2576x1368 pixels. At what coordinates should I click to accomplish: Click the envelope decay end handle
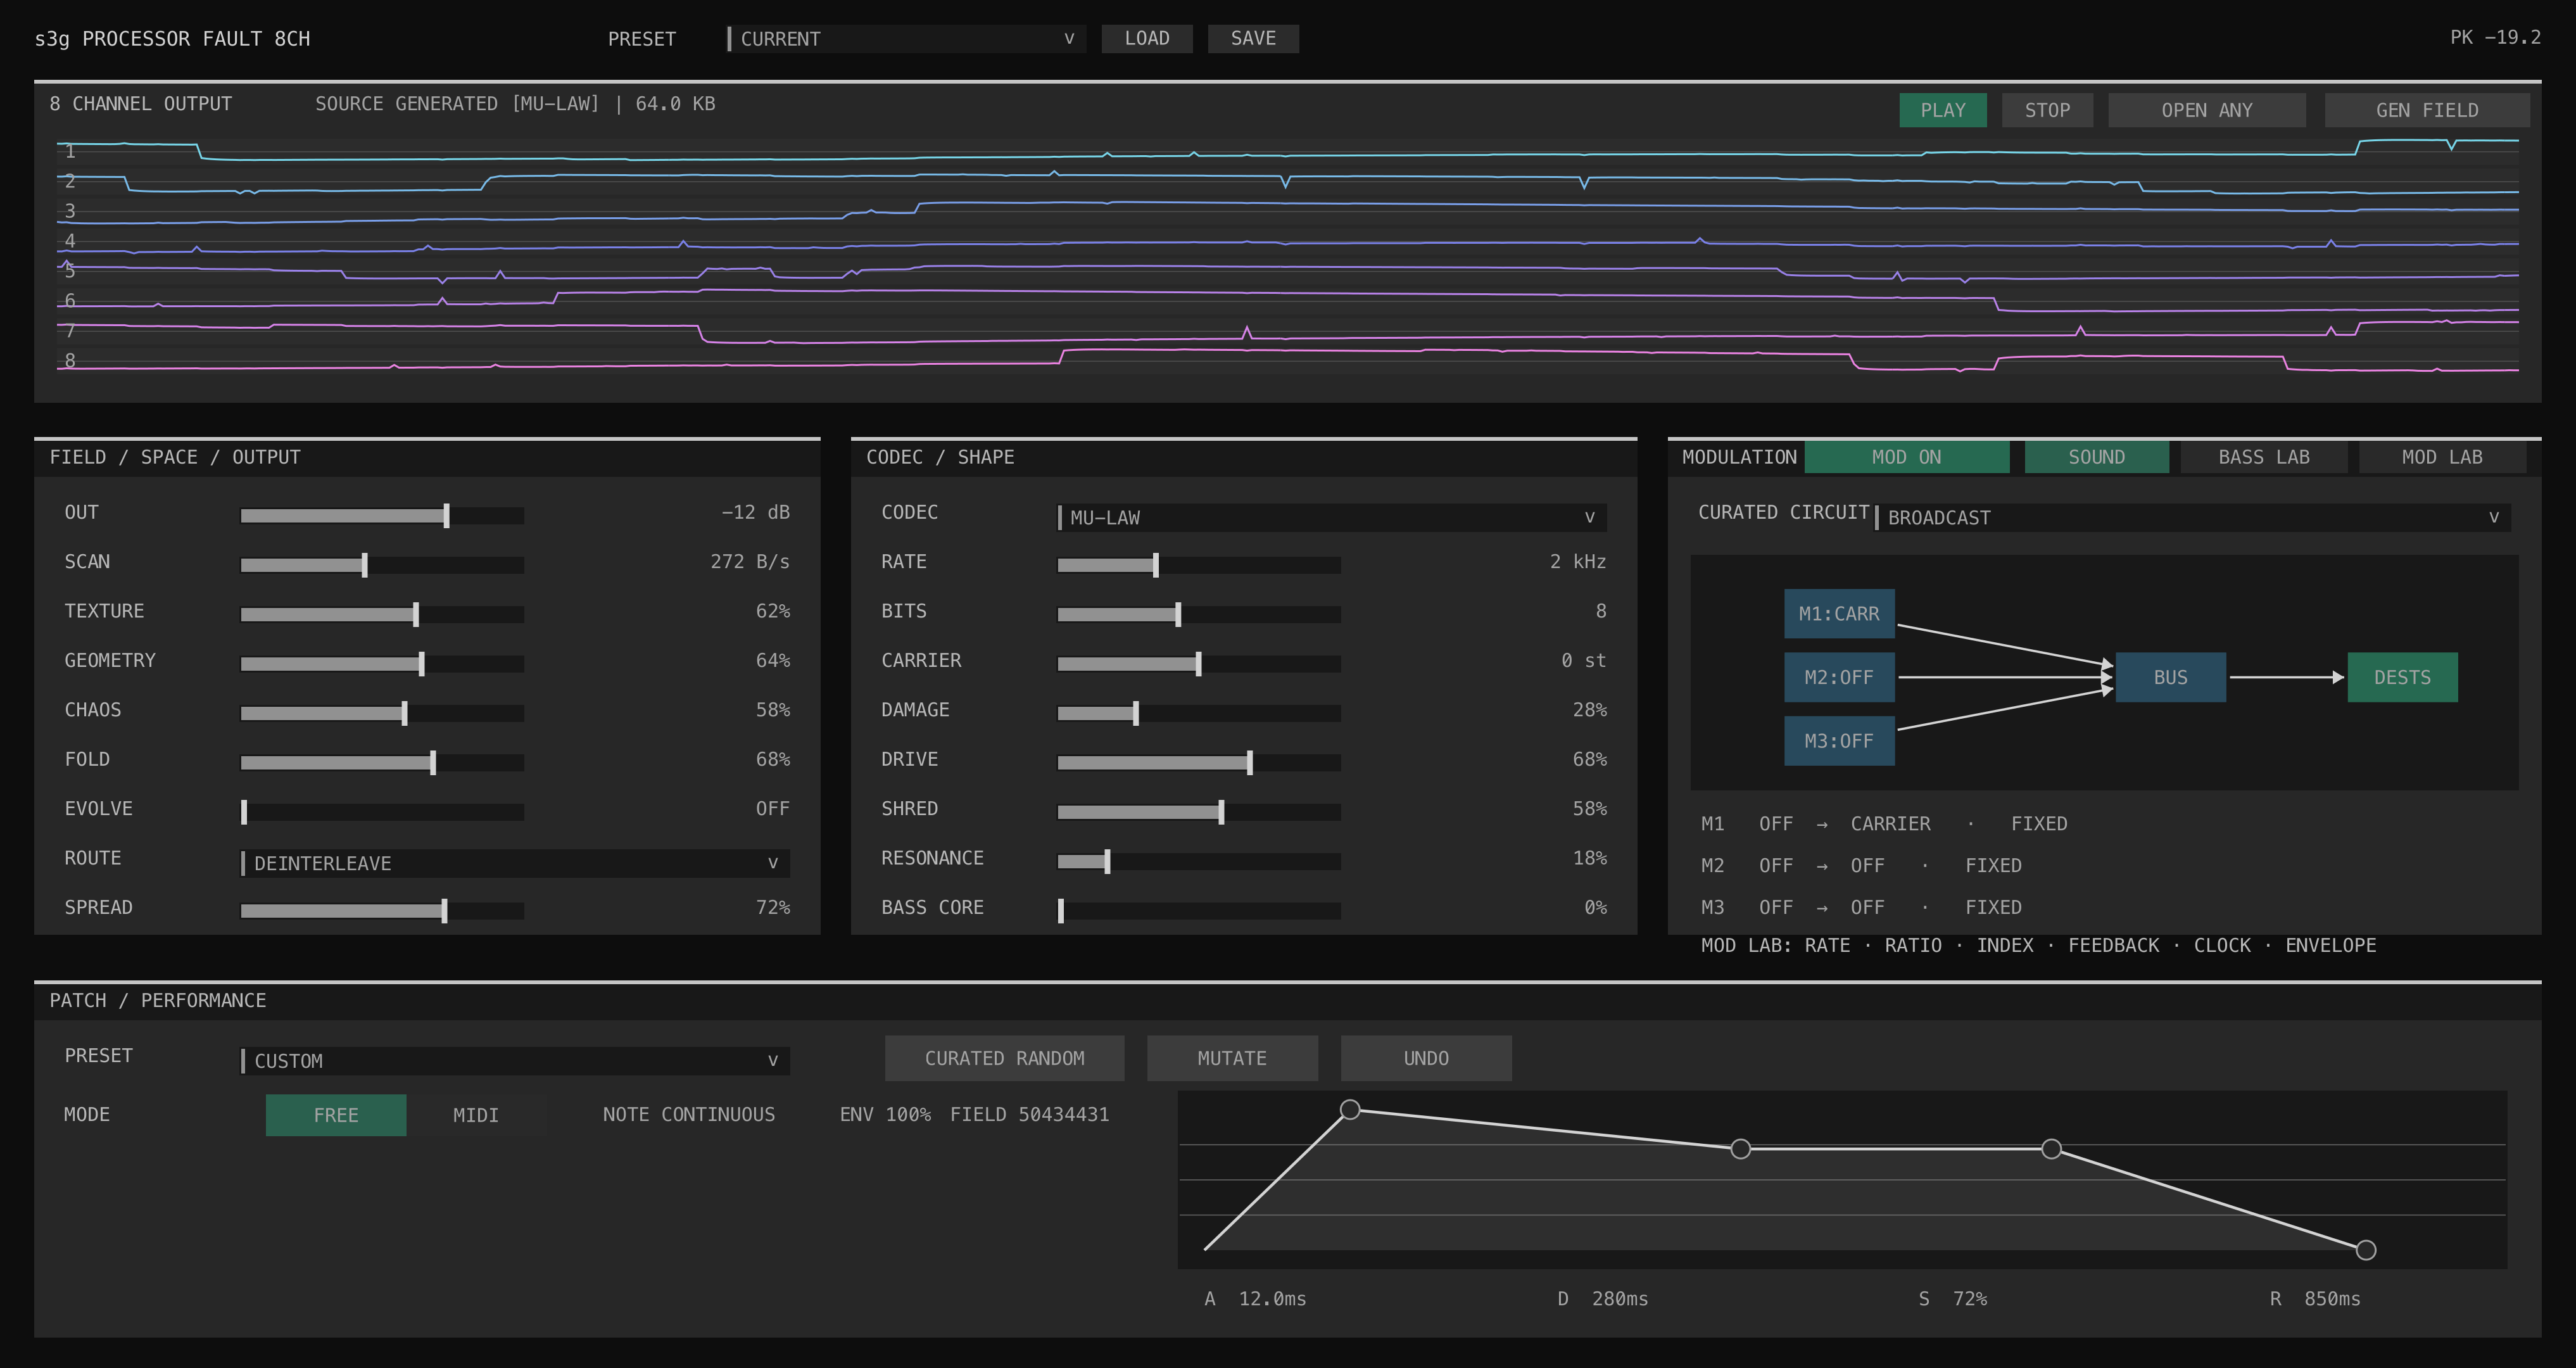(1741, 1149)
